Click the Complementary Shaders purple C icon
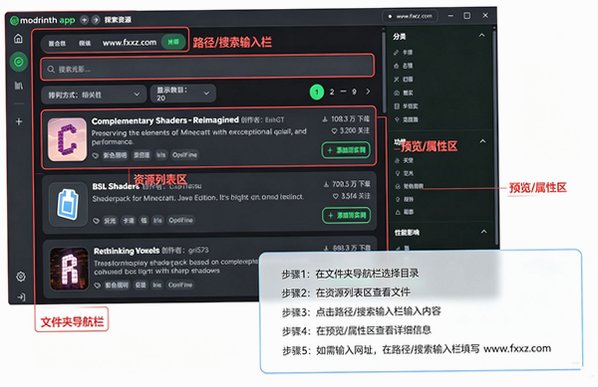 pyautogui.click(x=67, y=139)
